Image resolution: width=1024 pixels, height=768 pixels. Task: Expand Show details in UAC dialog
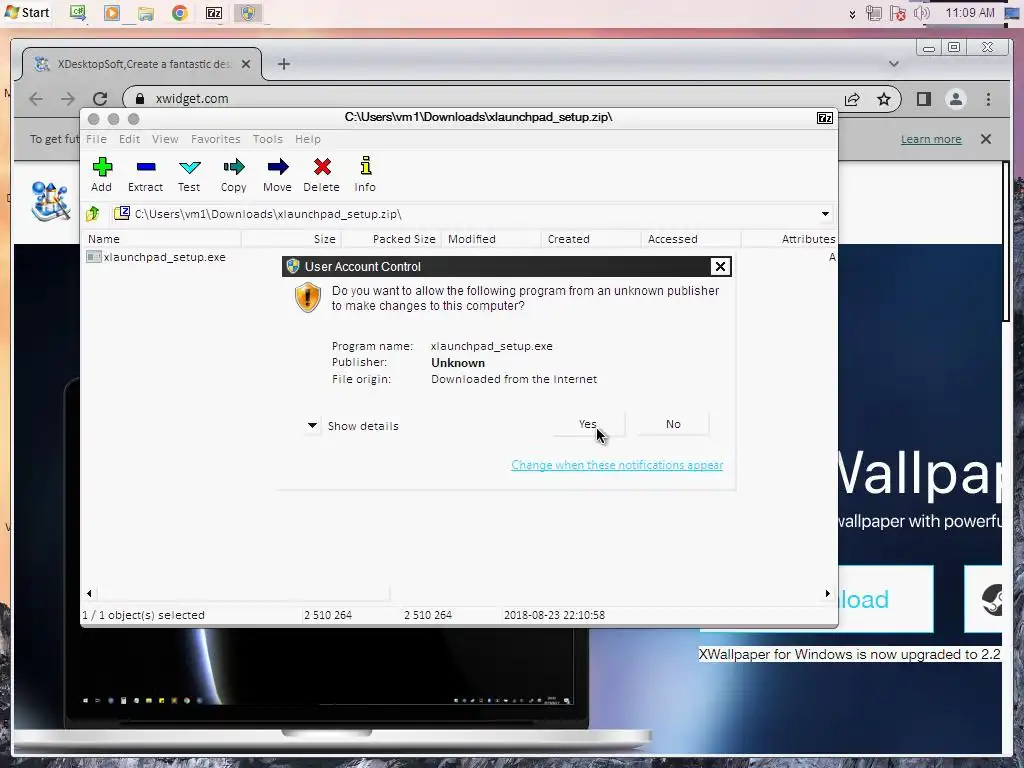click(353, 426)
